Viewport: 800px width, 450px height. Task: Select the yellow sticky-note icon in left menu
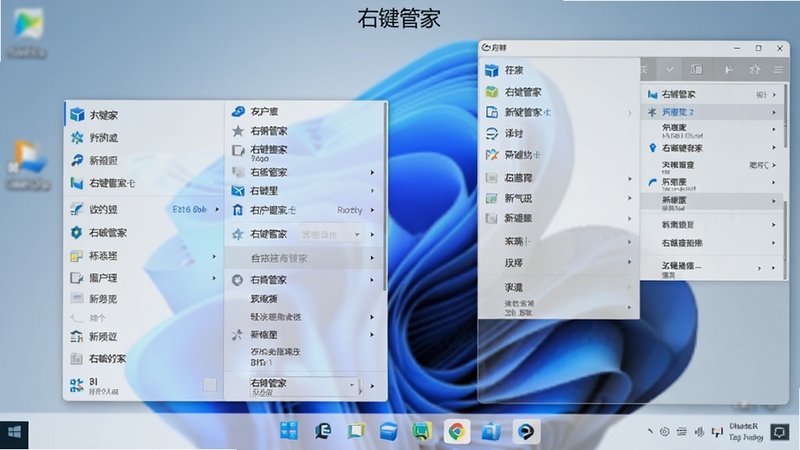(x=77, y=256)
